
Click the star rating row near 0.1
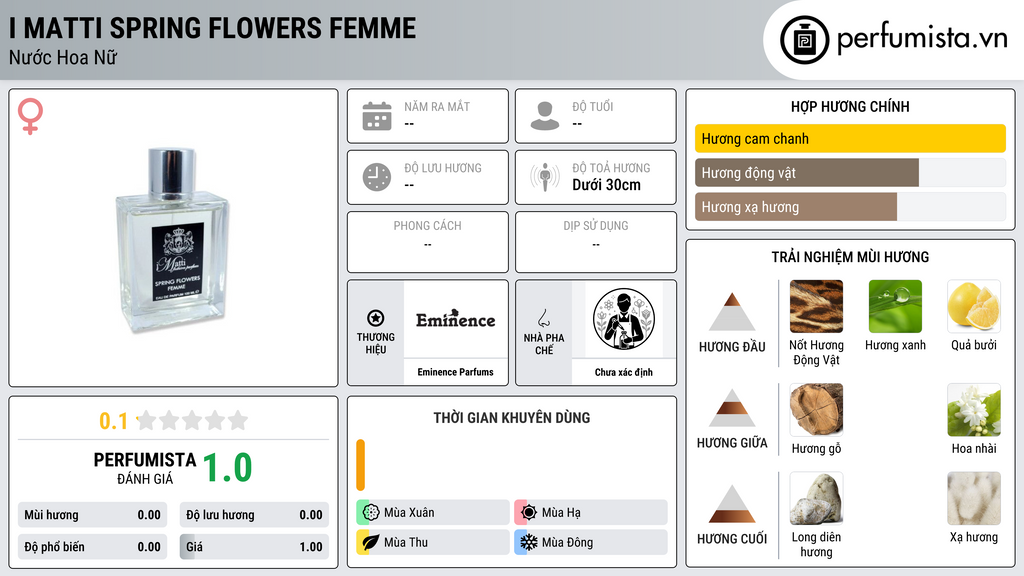pos(192,420)
